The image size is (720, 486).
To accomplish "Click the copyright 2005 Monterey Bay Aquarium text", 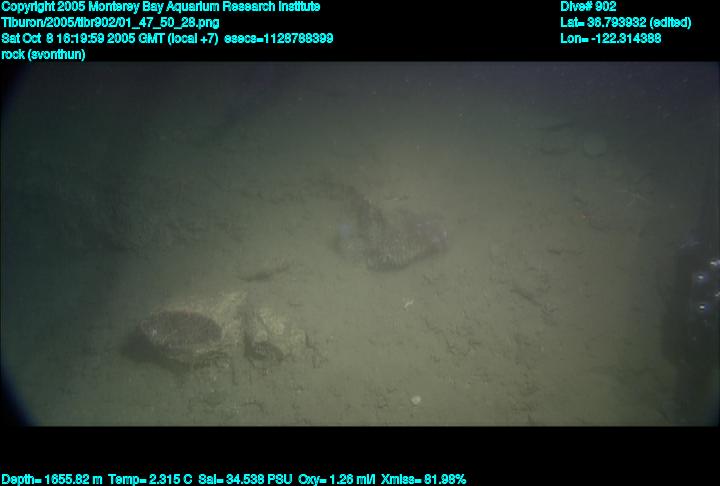I will coord(161,7).
